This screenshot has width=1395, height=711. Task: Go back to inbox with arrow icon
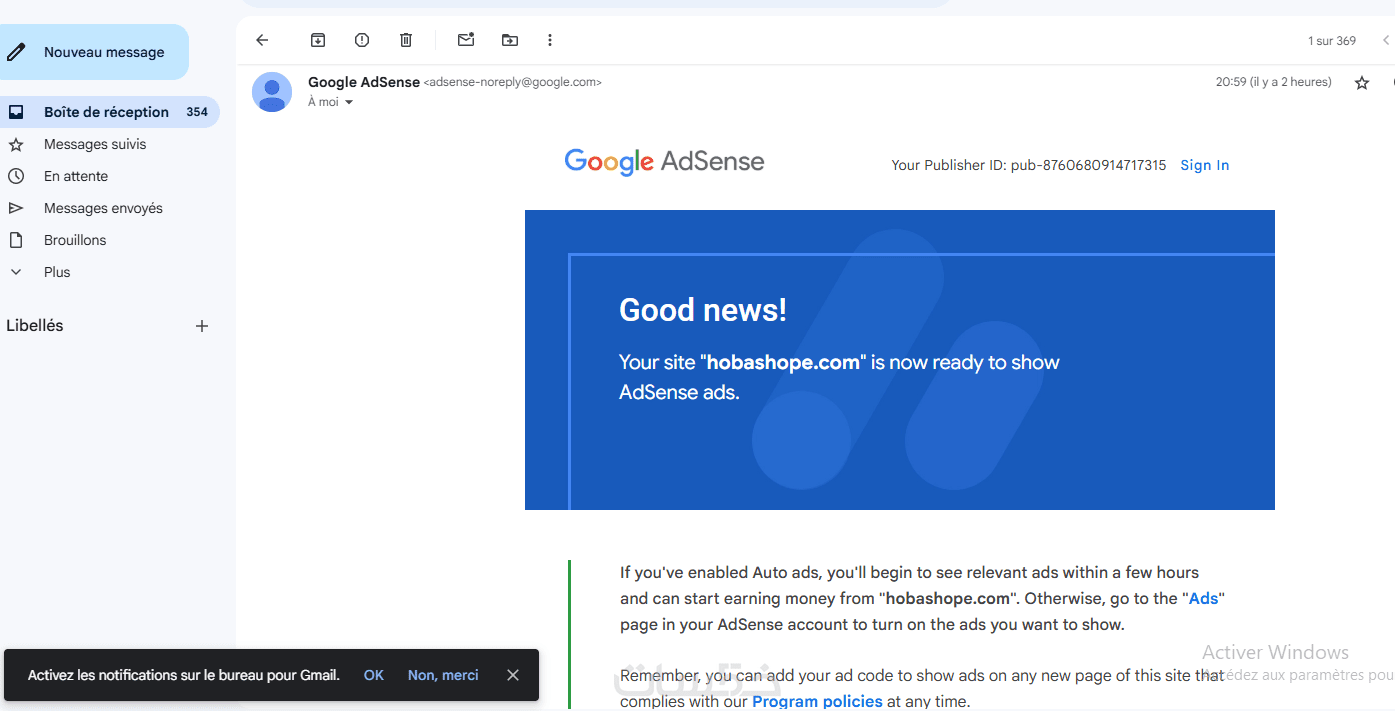click(262, 40)
